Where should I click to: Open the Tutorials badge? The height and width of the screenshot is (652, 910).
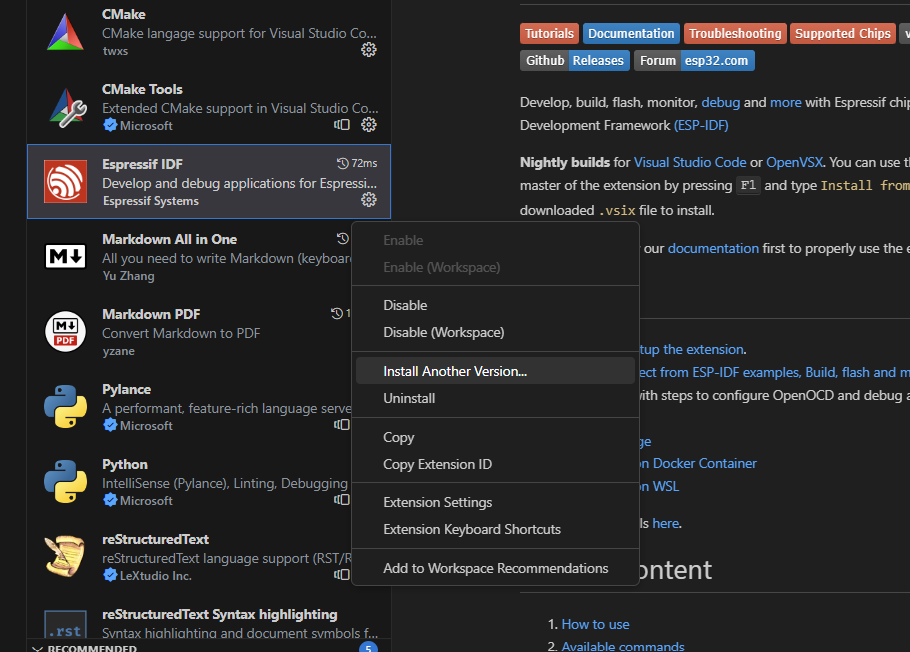tap(549, 34)
